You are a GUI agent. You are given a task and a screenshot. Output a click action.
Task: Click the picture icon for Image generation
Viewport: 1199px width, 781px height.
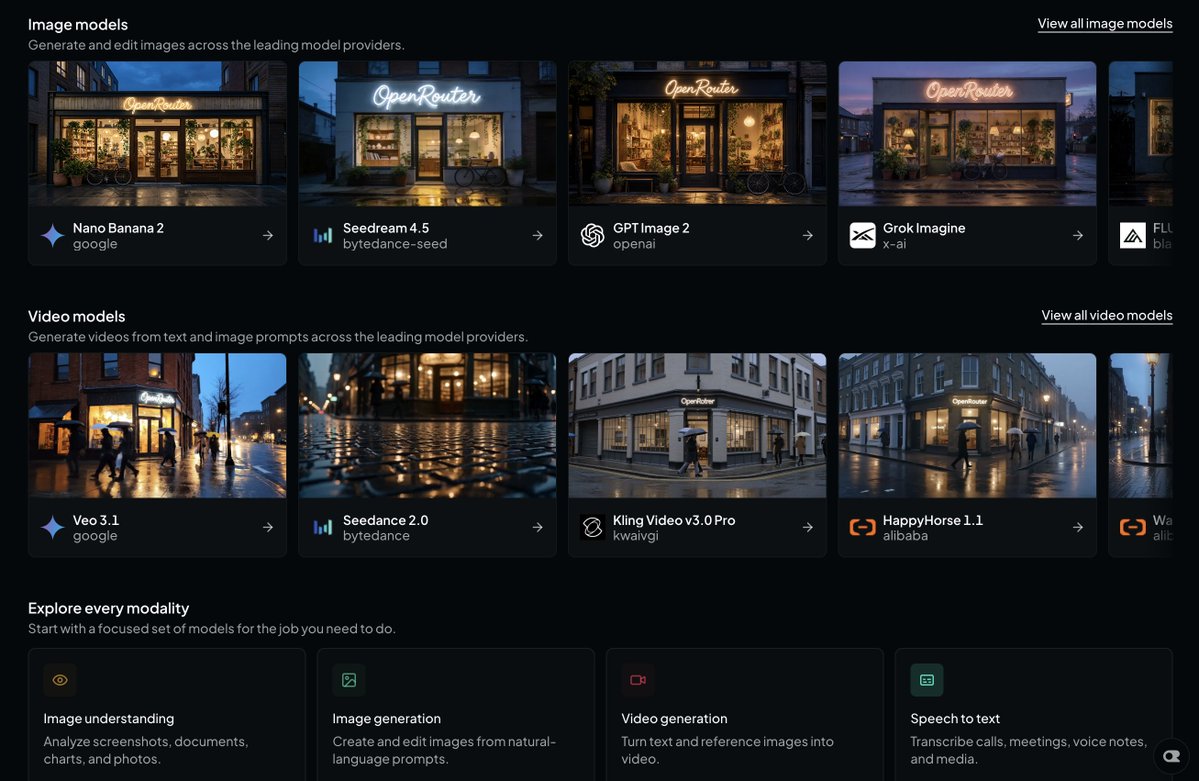pyautogui.click(x=349, y=680)
